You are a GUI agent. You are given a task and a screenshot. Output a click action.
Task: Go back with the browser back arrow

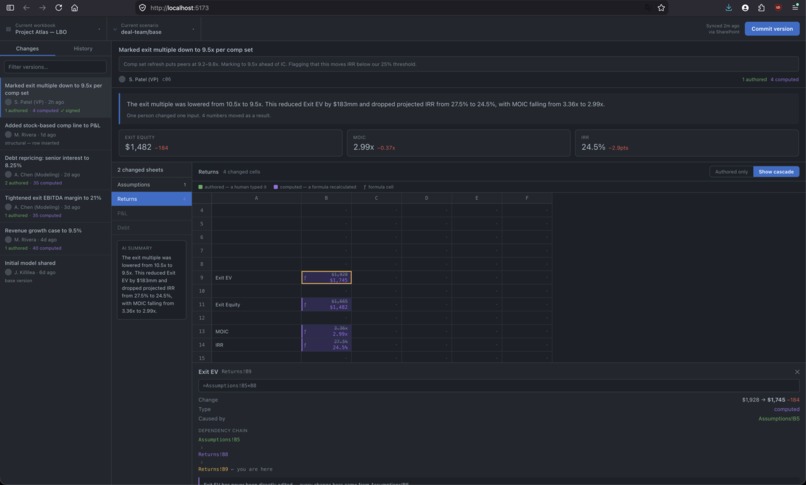26,8
